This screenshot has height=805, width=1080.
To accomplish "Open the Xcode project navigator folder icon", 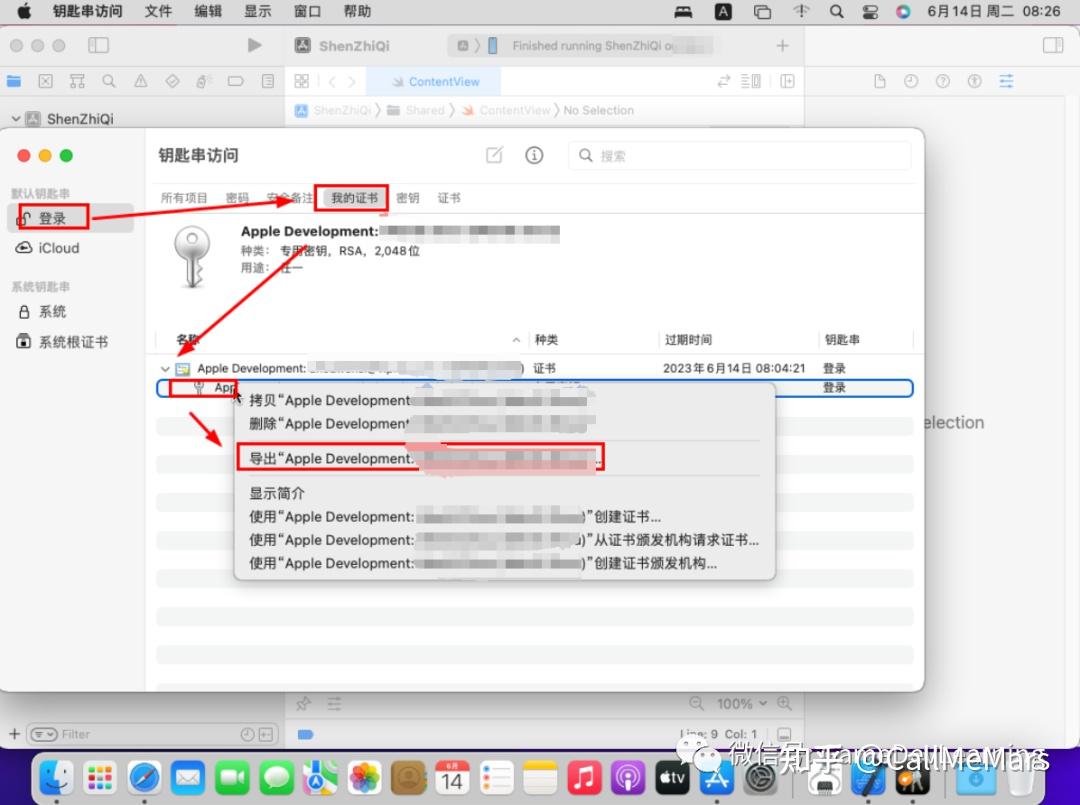I will tap(14, 81).
